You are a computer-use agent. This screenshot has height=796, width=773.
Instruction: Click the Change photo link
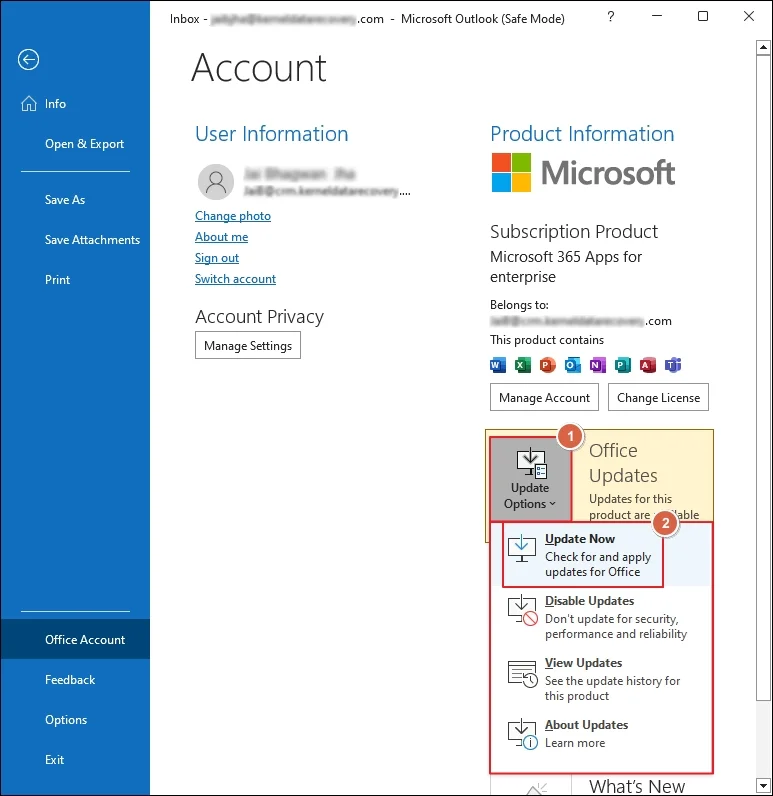[232, 216]
